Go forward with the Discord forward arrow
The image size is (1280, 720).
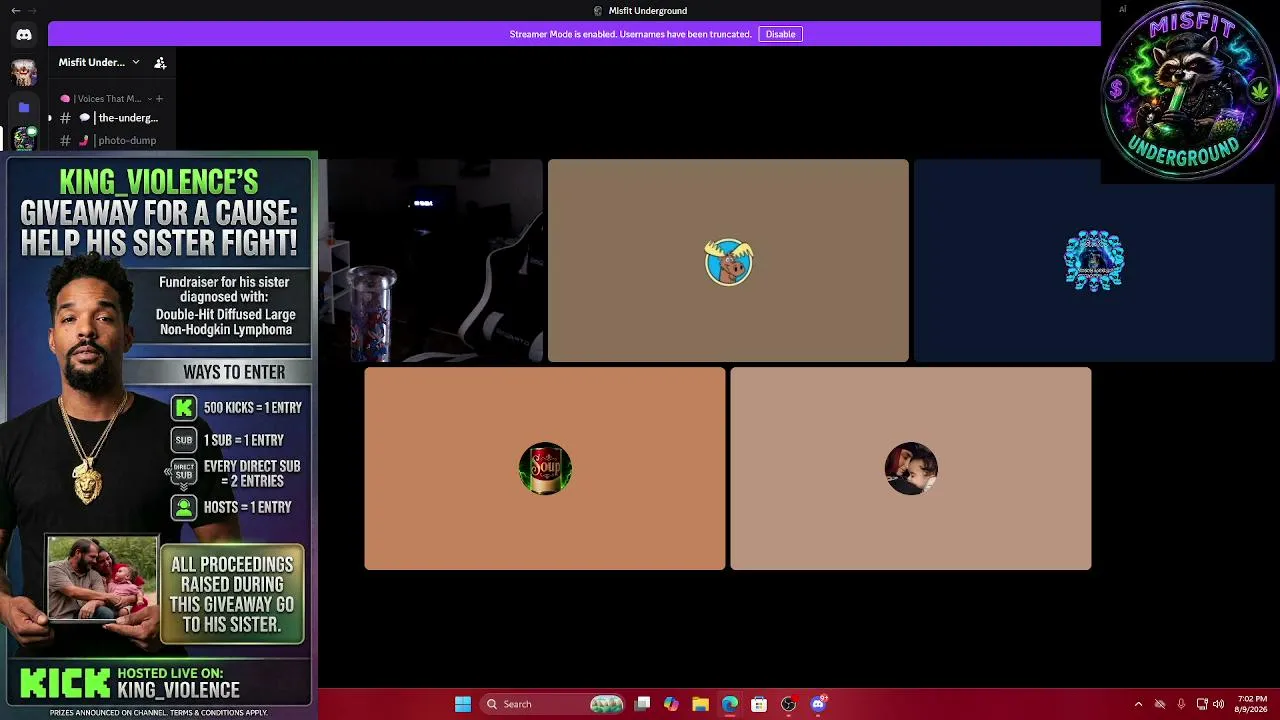coord(33,10)
